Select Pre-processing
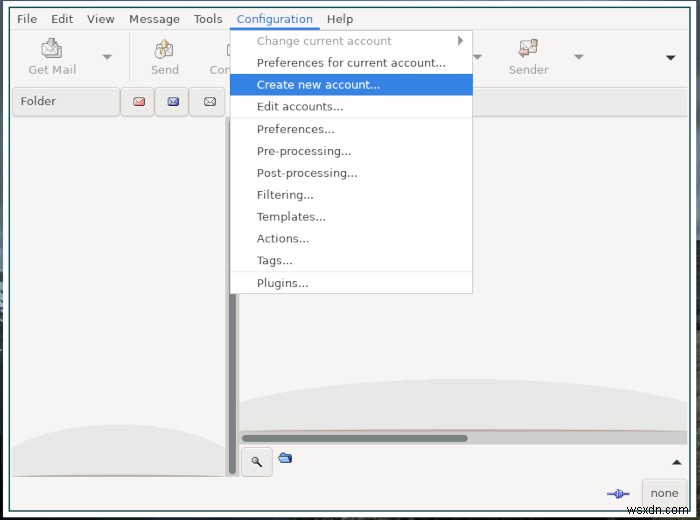Image resolution: width=700 pixels, height=520 pixels. click(x=351, y=151)
